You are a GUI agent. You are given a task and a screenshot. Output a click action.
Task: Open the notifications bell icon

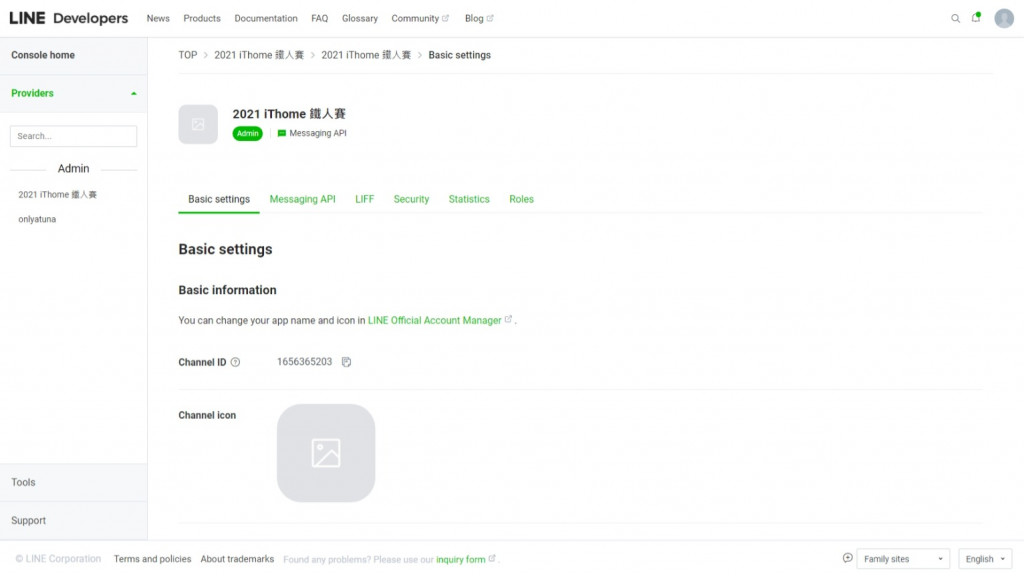coord(976,18)
